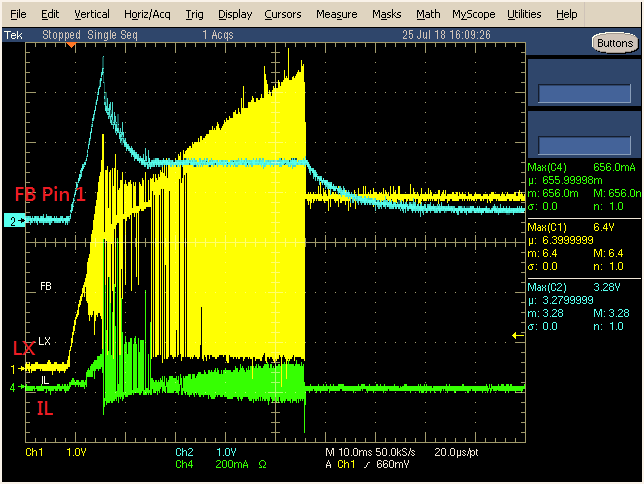The image size is (644, 490).
Task: Open the Math menu
Action: [x=428, y=14]
